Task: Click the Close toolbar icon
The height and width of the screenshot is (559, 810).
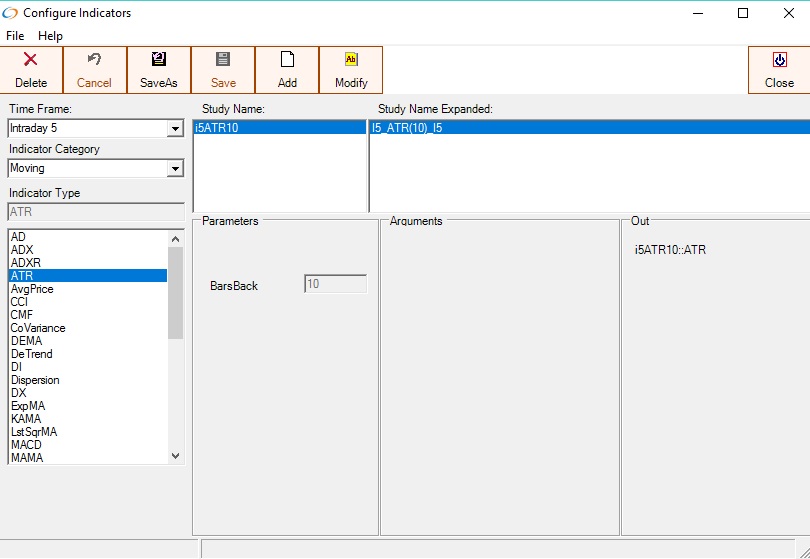Action: [x=779, y=60]
